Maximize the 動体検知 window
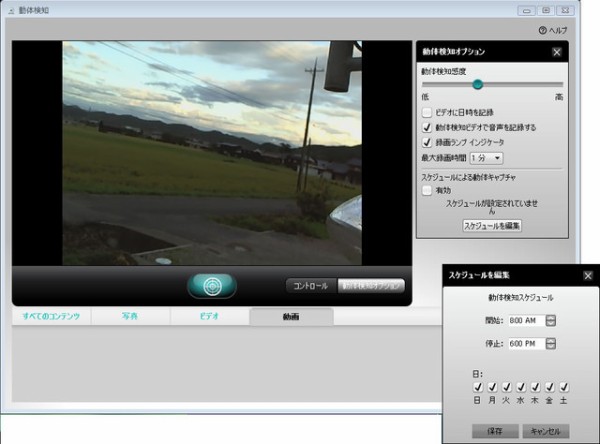This screenshot has height=444, width=600. (x=546, y=10)
